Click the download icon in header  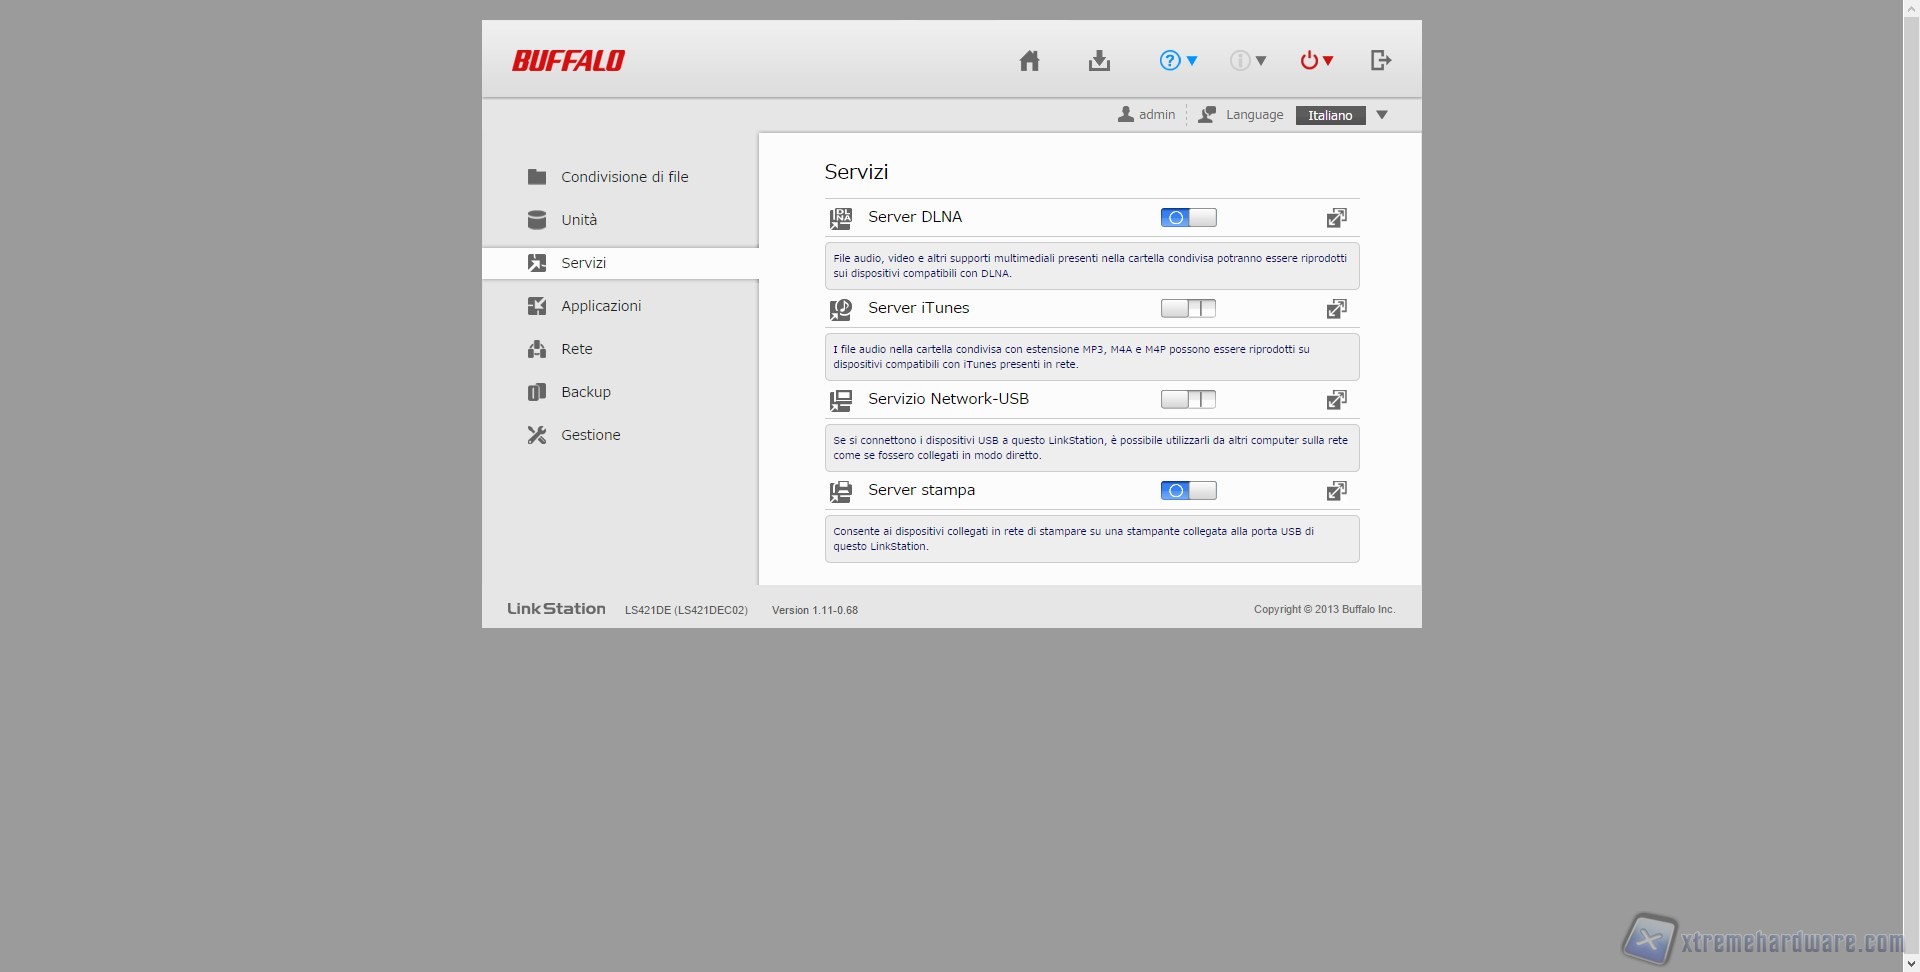1099,61
